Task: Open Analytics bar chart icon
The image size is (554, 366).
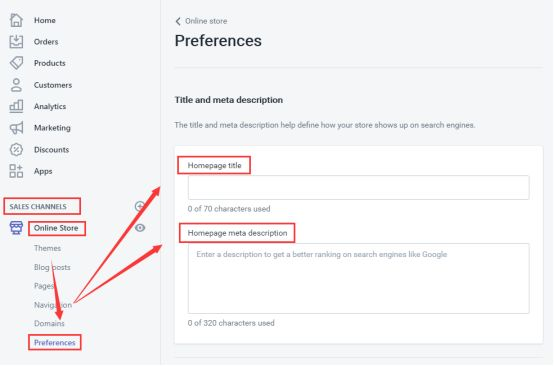Action: [16, 106]
